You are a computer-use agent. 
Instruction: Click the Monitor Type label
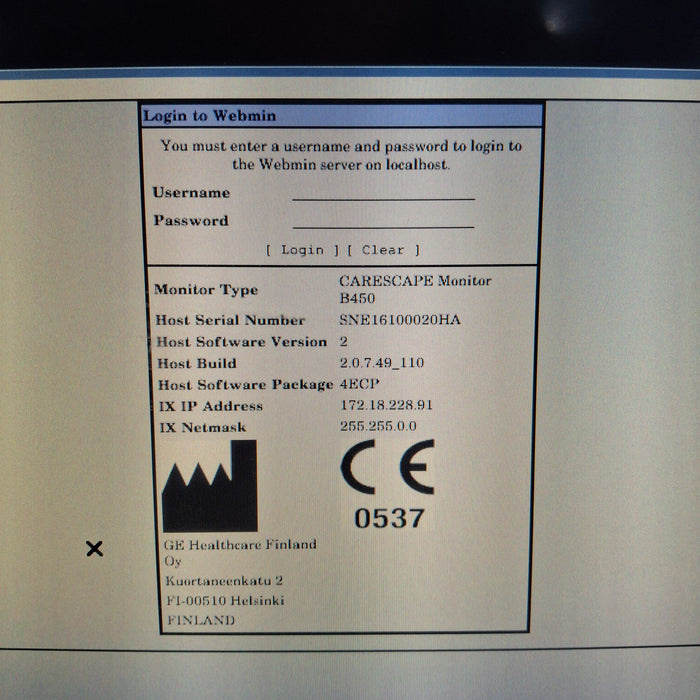[205, 290]
